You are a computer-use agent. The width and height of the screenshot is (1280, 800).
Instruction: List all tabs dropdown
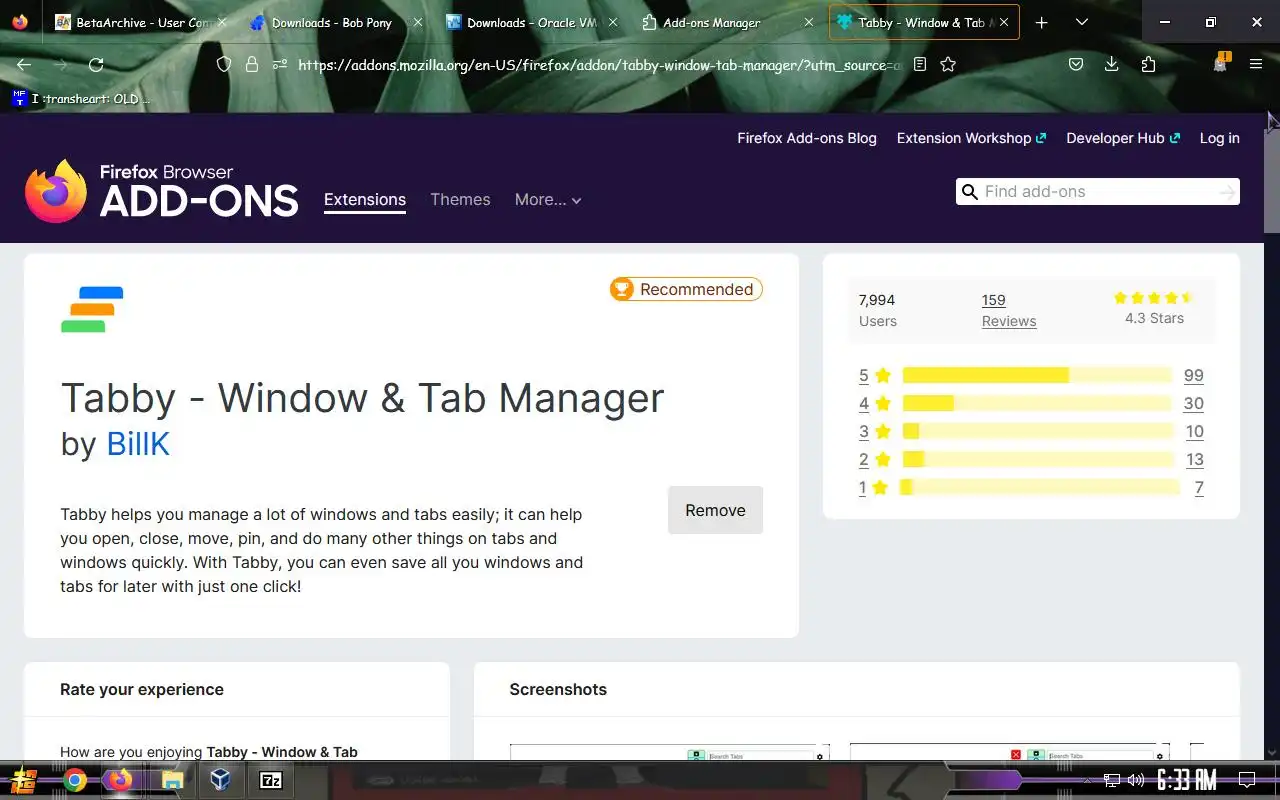1081,22
